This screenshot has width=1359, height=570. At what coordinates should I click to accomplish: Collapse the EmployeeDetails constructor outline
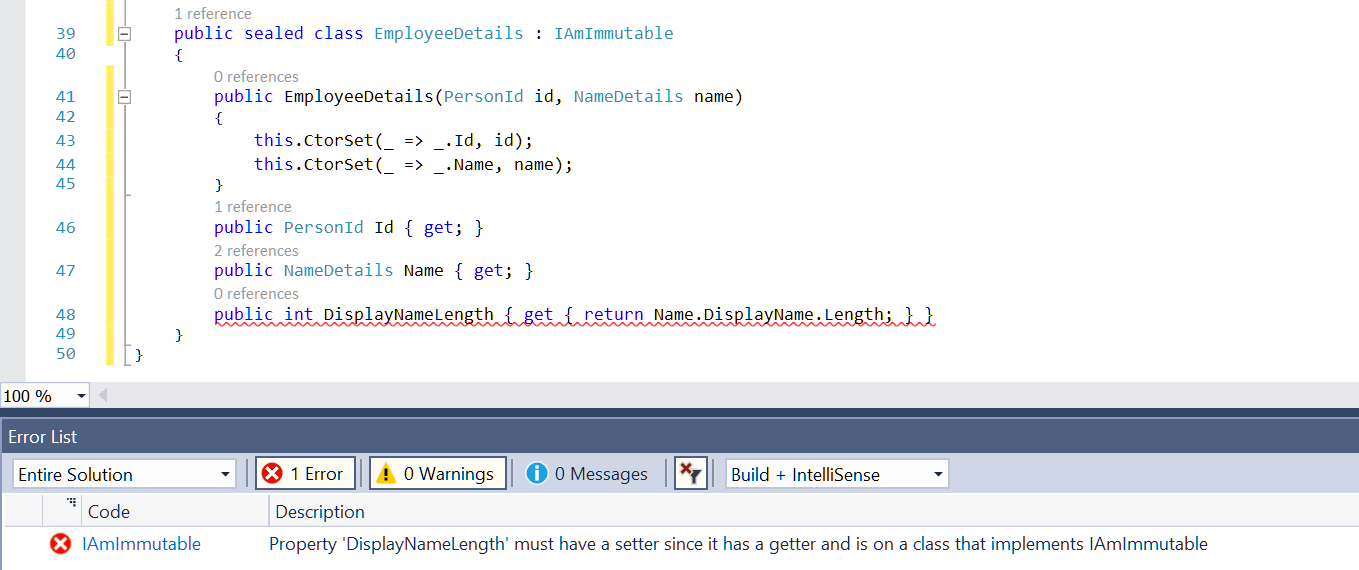[x=125, y=97]
